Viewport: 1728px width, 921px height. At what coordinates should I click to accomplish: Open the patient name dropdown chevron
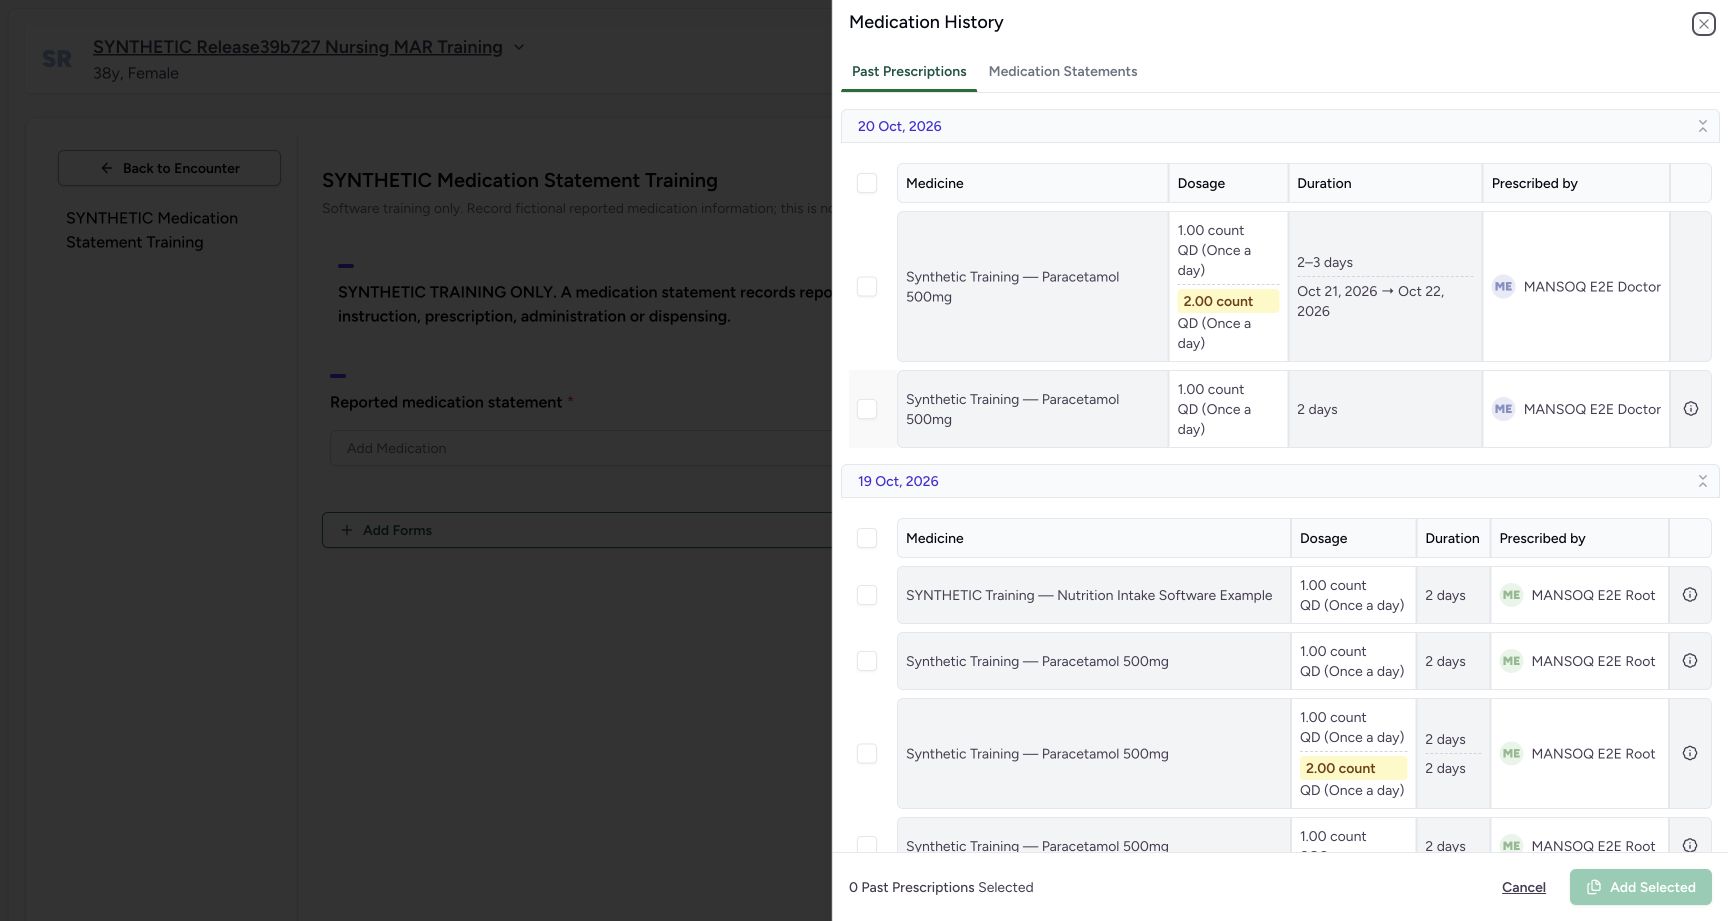[519, 47]
